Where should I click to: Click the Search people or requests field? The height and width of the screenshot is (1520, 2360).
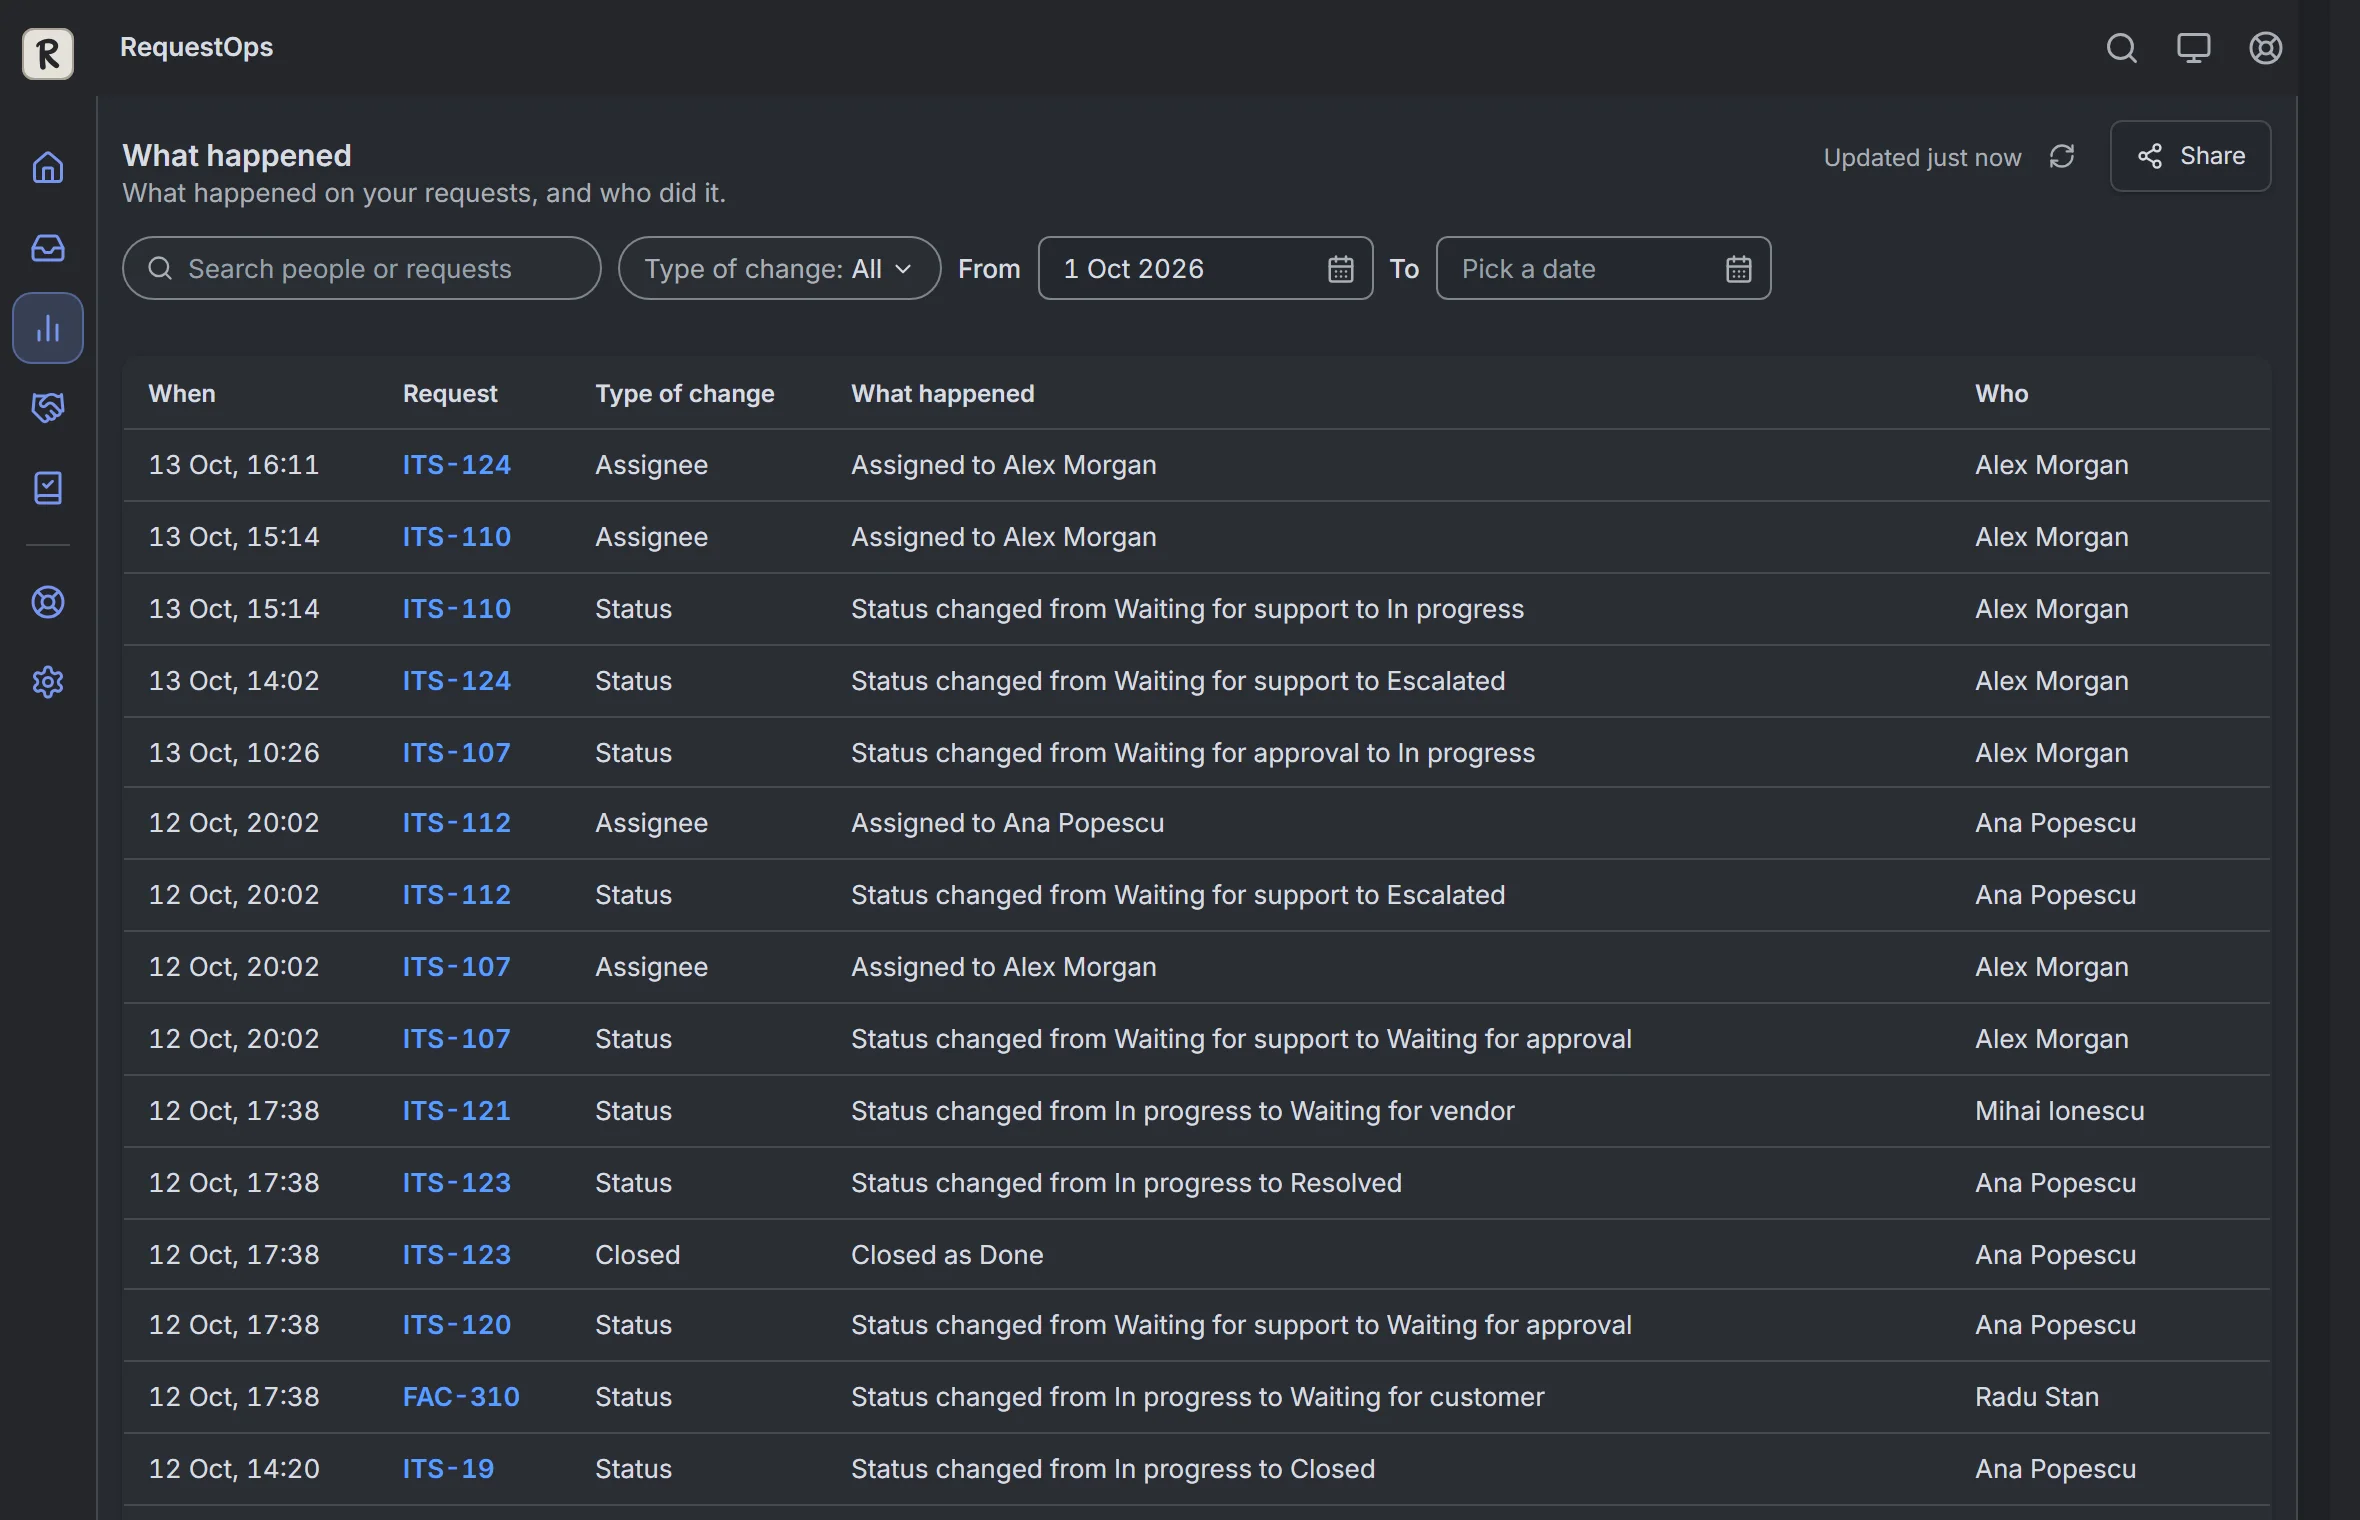362,268
